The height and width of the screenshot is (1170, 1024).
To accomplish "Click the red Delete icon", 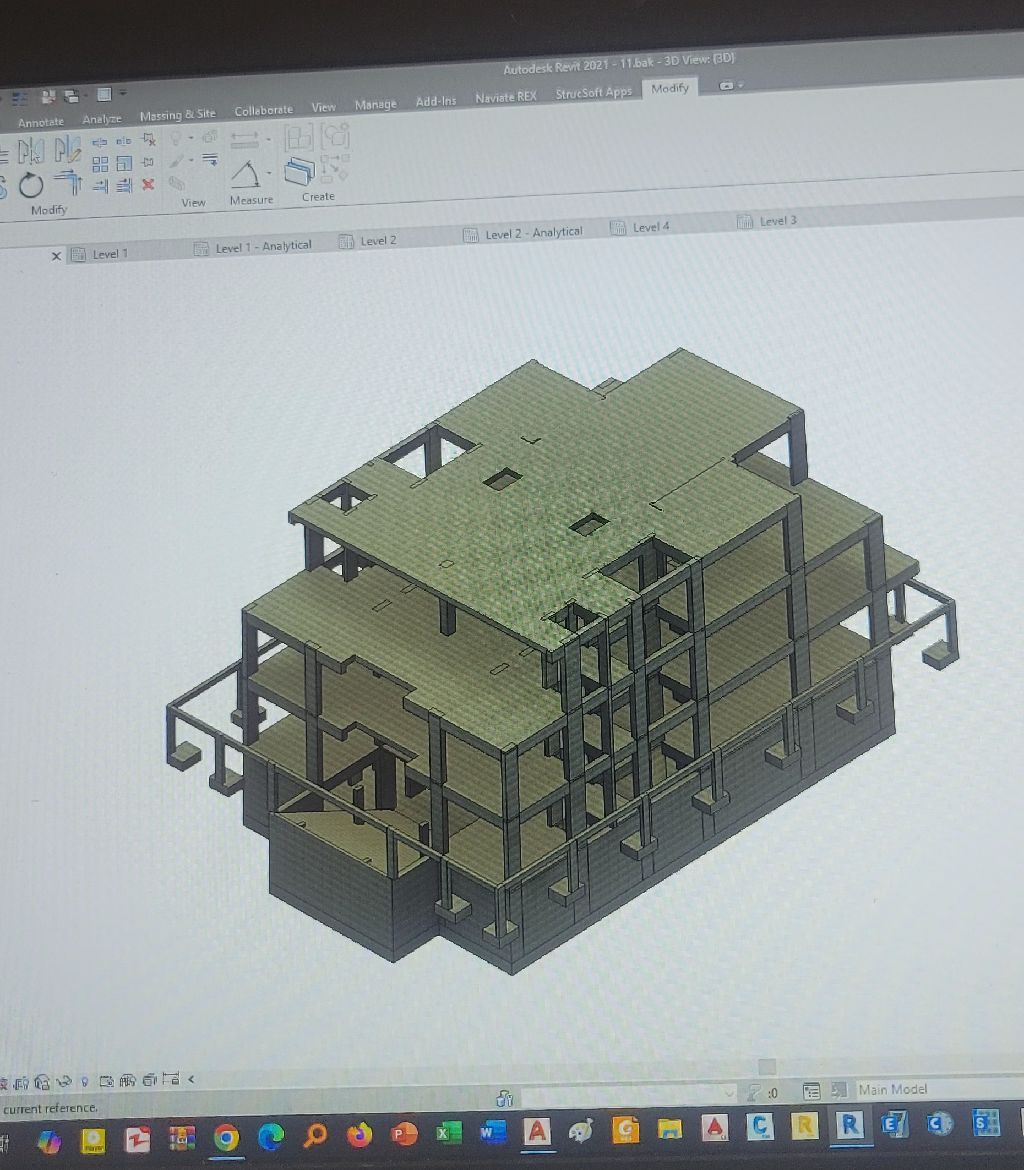I will coord(148,184).
